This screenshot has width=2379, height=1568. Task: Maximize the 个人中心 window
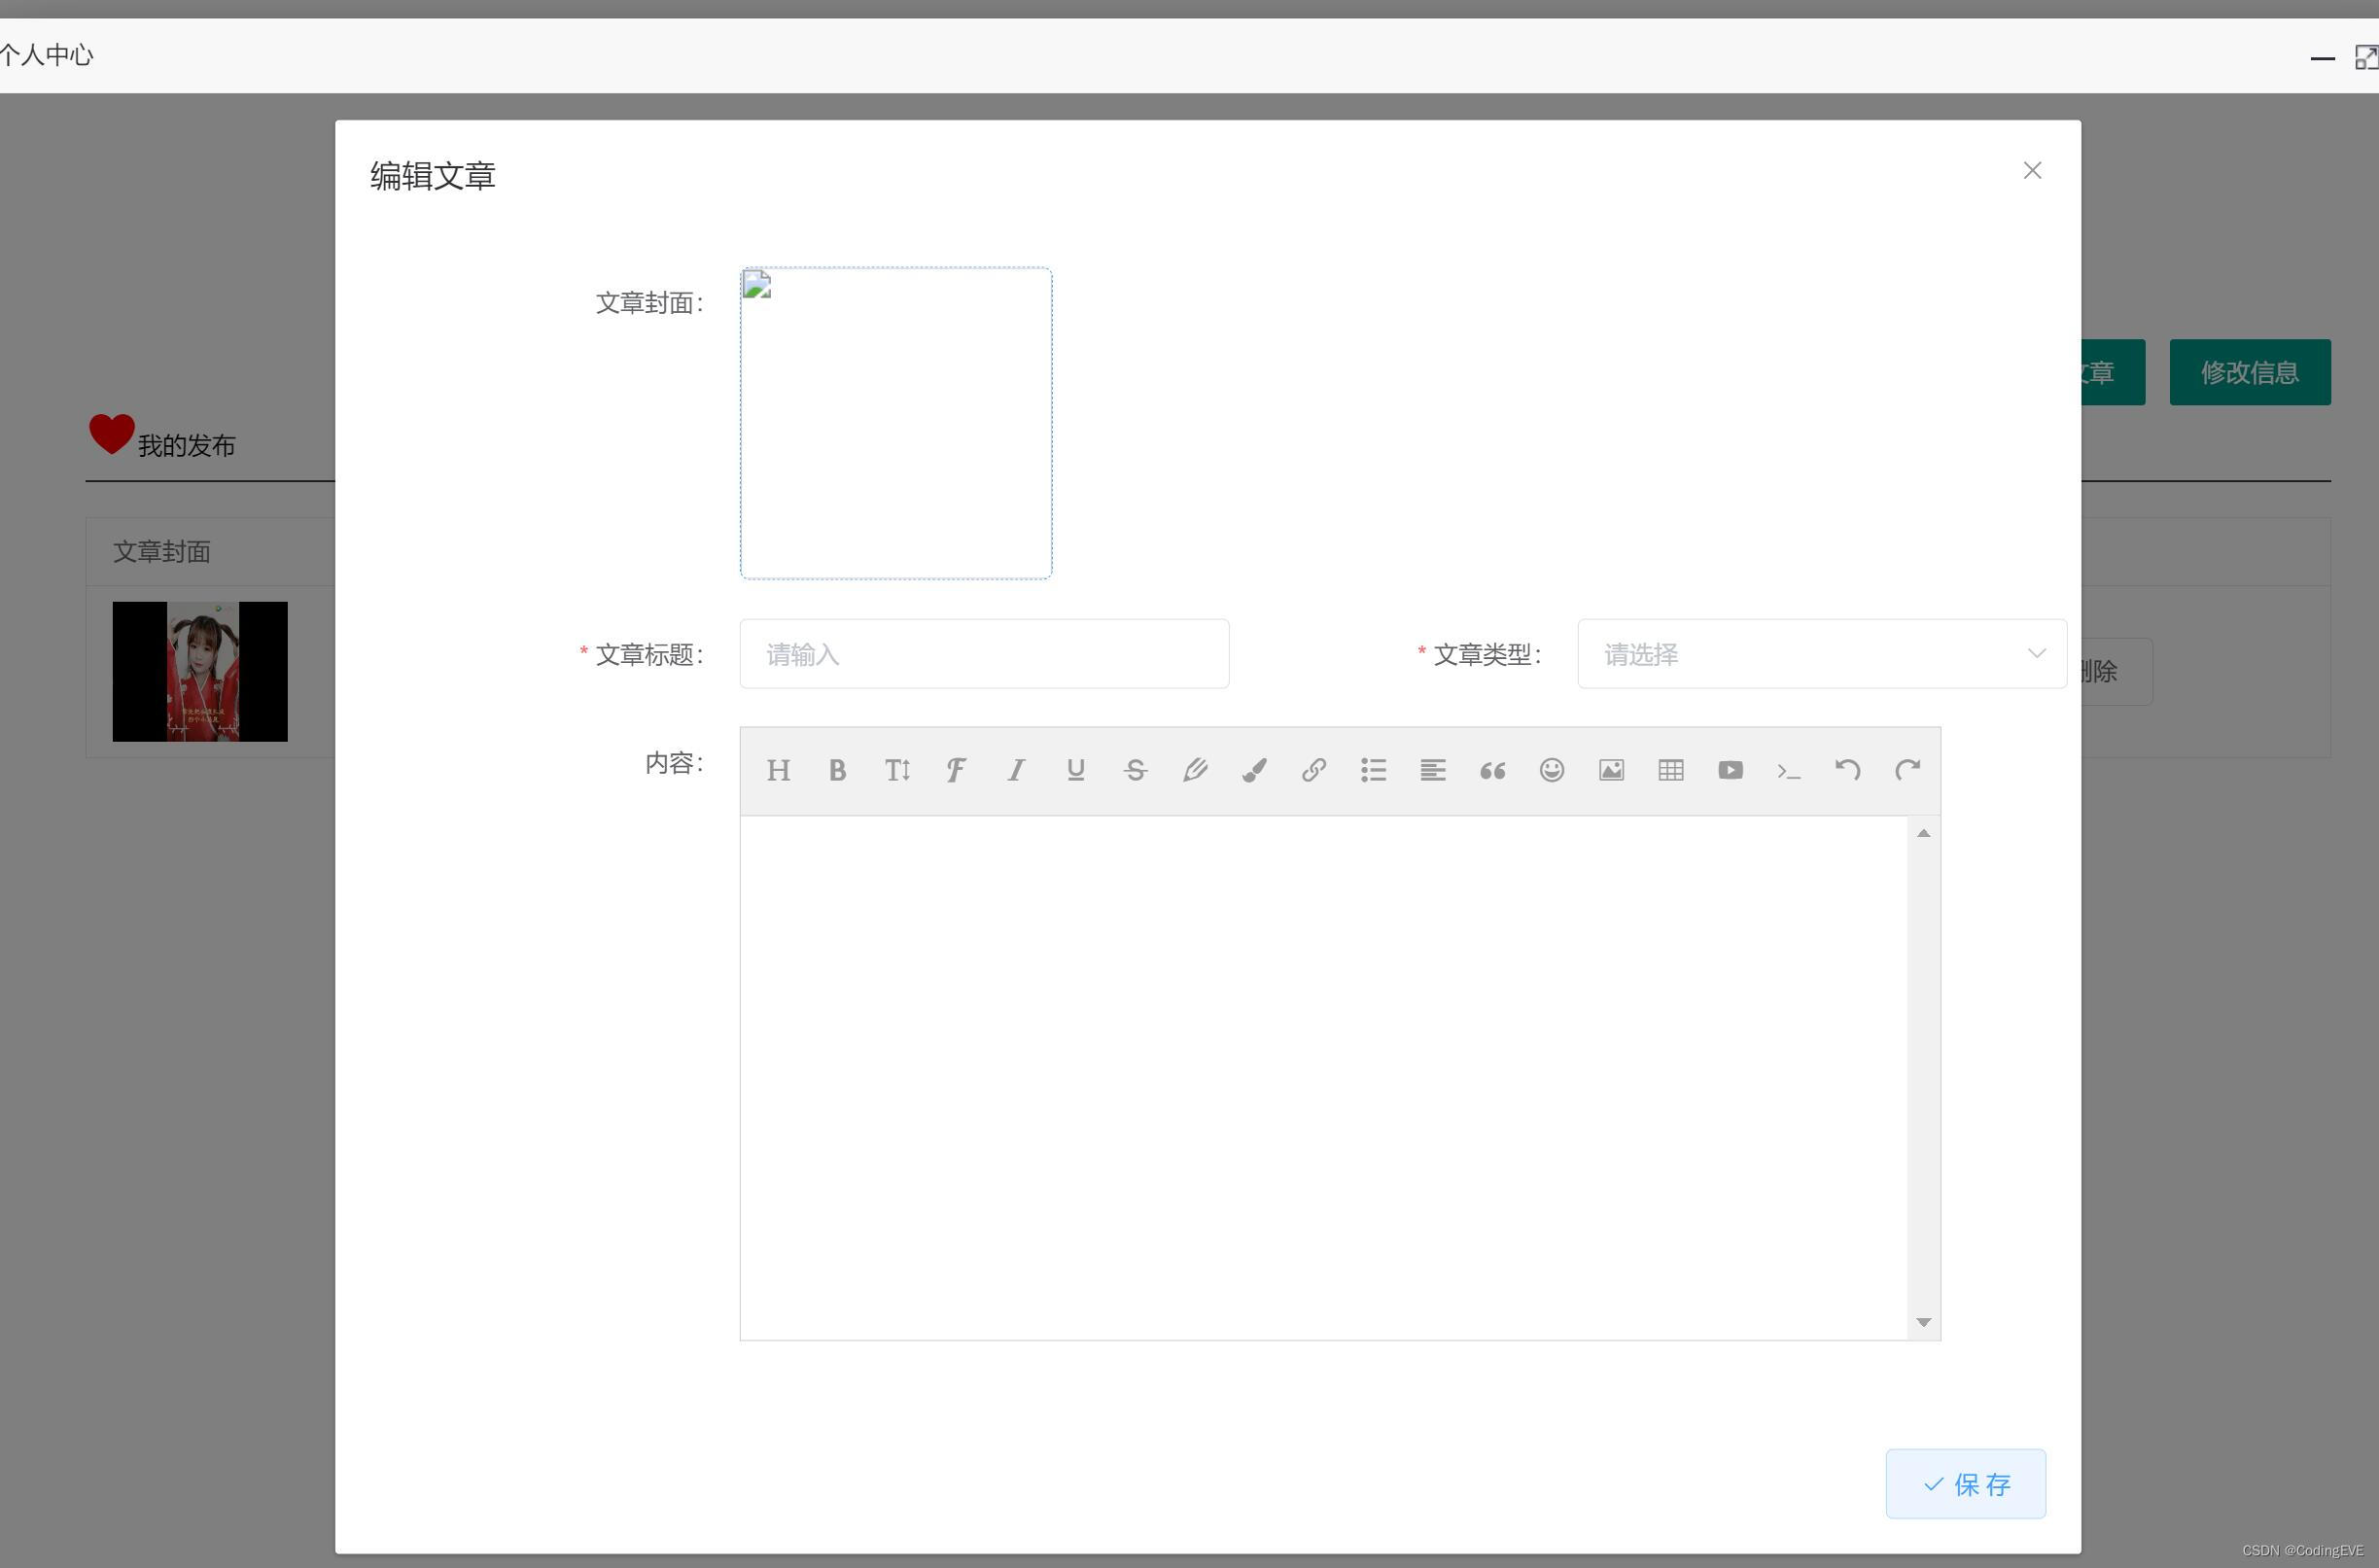pos(2367,57)
